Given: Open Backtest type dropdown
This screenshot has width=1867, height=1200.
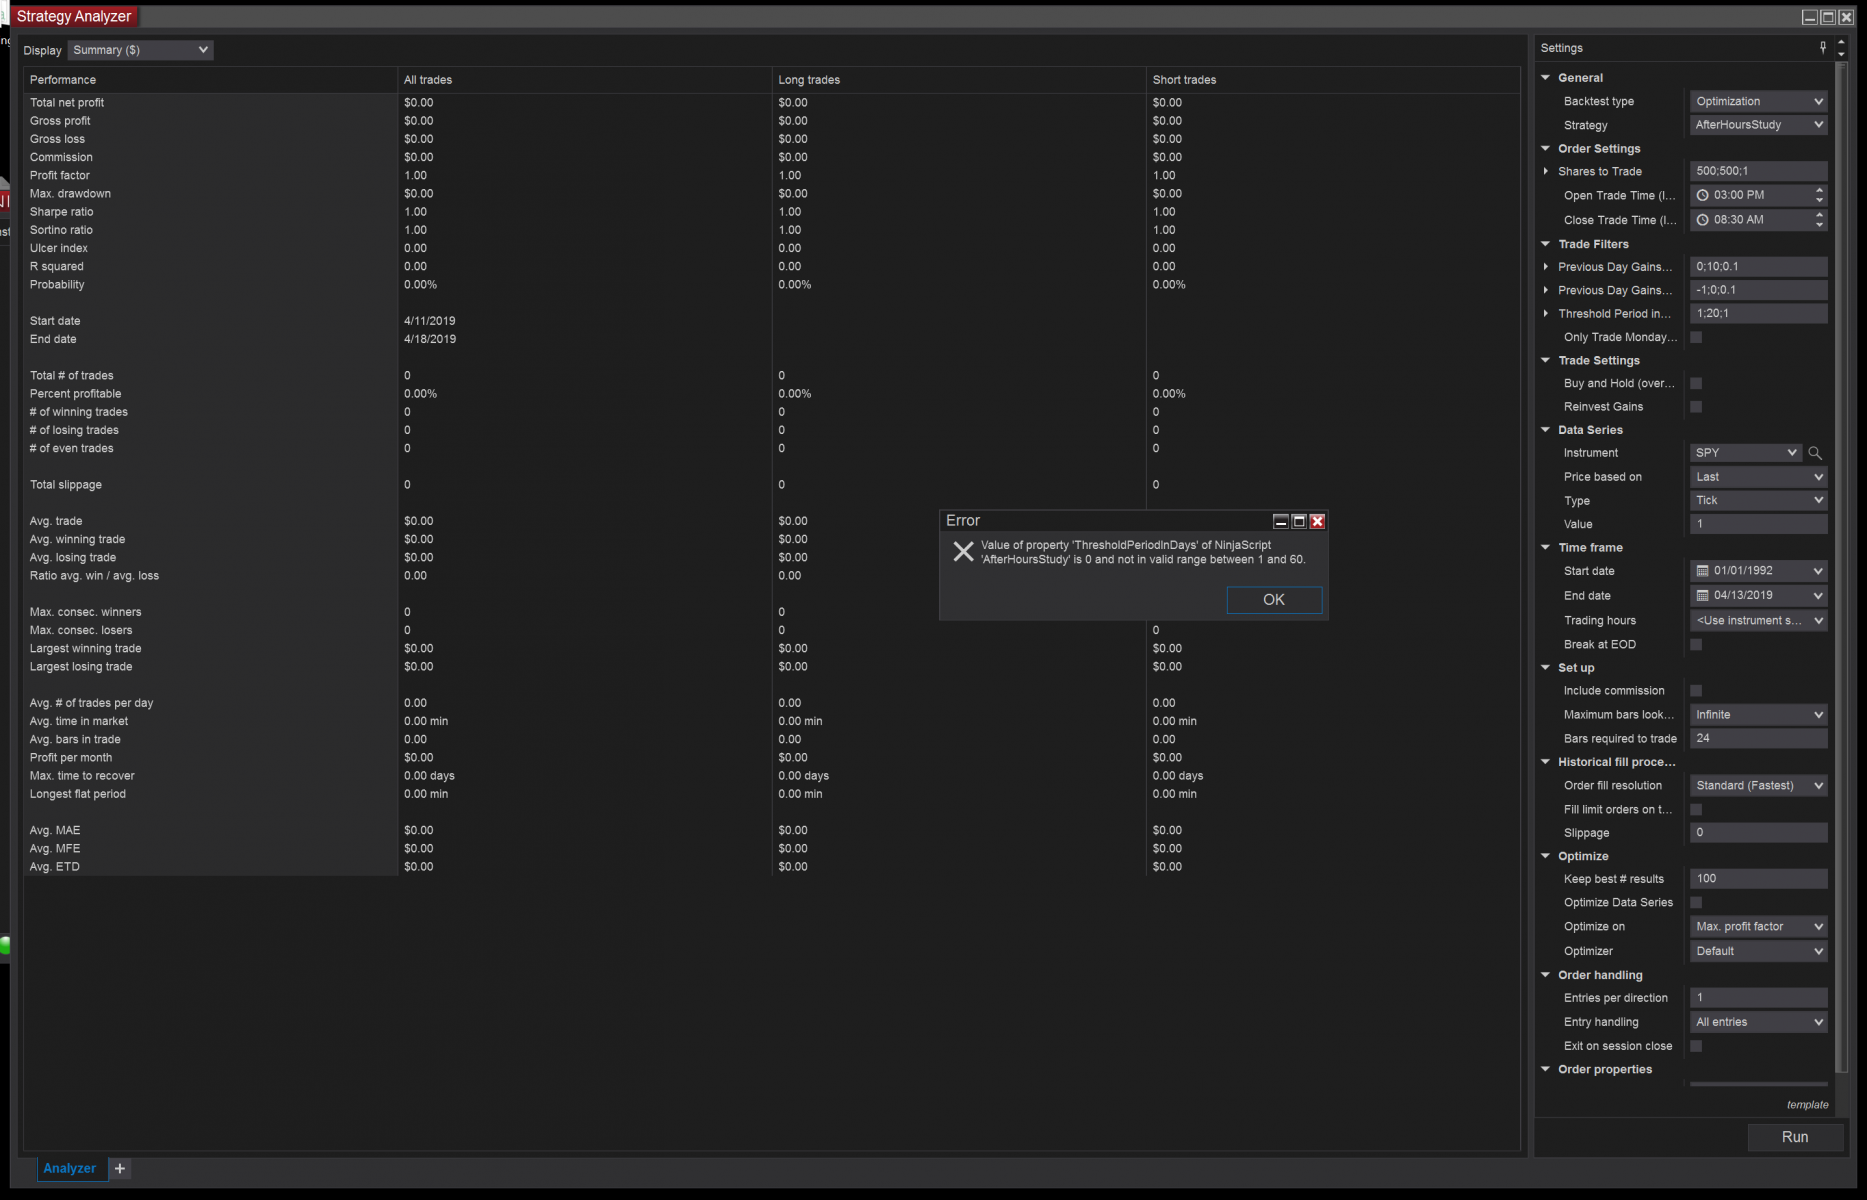Looking at the screenshot, I should pos(1758,101).
